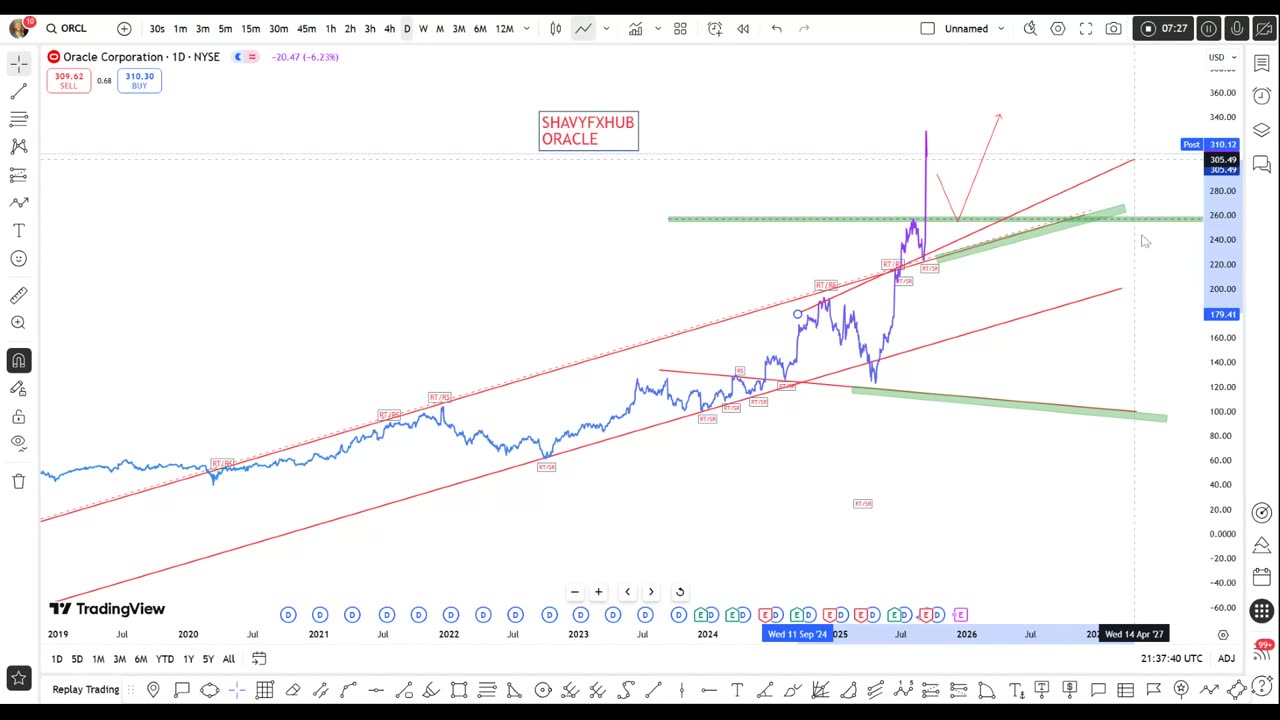This screenshot has width=1280, height=720.
Task: Select the line chart type icon
Action: click(583, 28)
